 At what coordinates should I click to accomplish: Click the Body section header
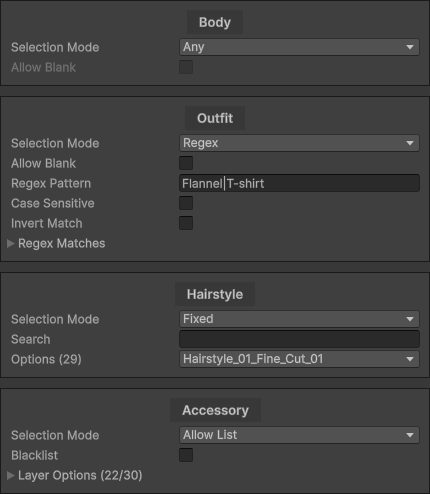tap(215, 22)
